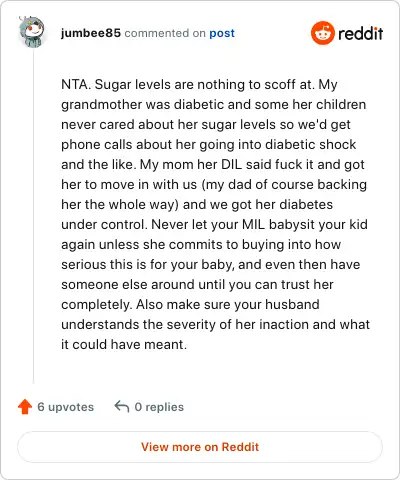Open the Reddit Snoo logo icon
Screen dimensions: 400x480
click(x=322, y=33)
